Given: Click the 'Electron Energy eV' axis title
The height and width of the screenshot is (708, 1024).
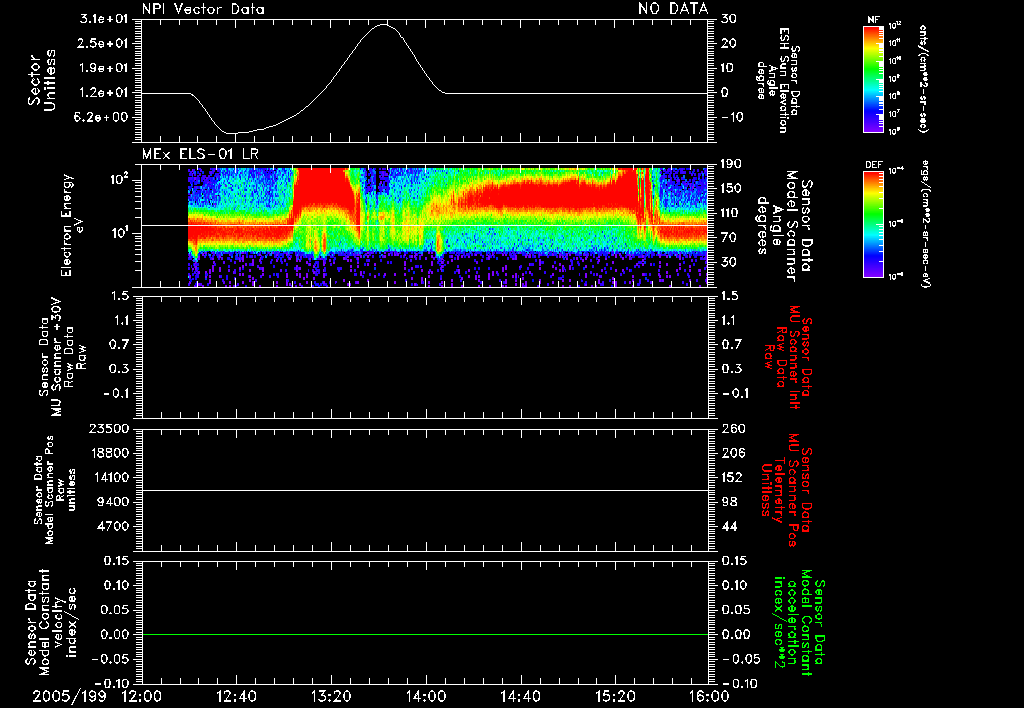Looking at the screenshot, I should [72, 225].
